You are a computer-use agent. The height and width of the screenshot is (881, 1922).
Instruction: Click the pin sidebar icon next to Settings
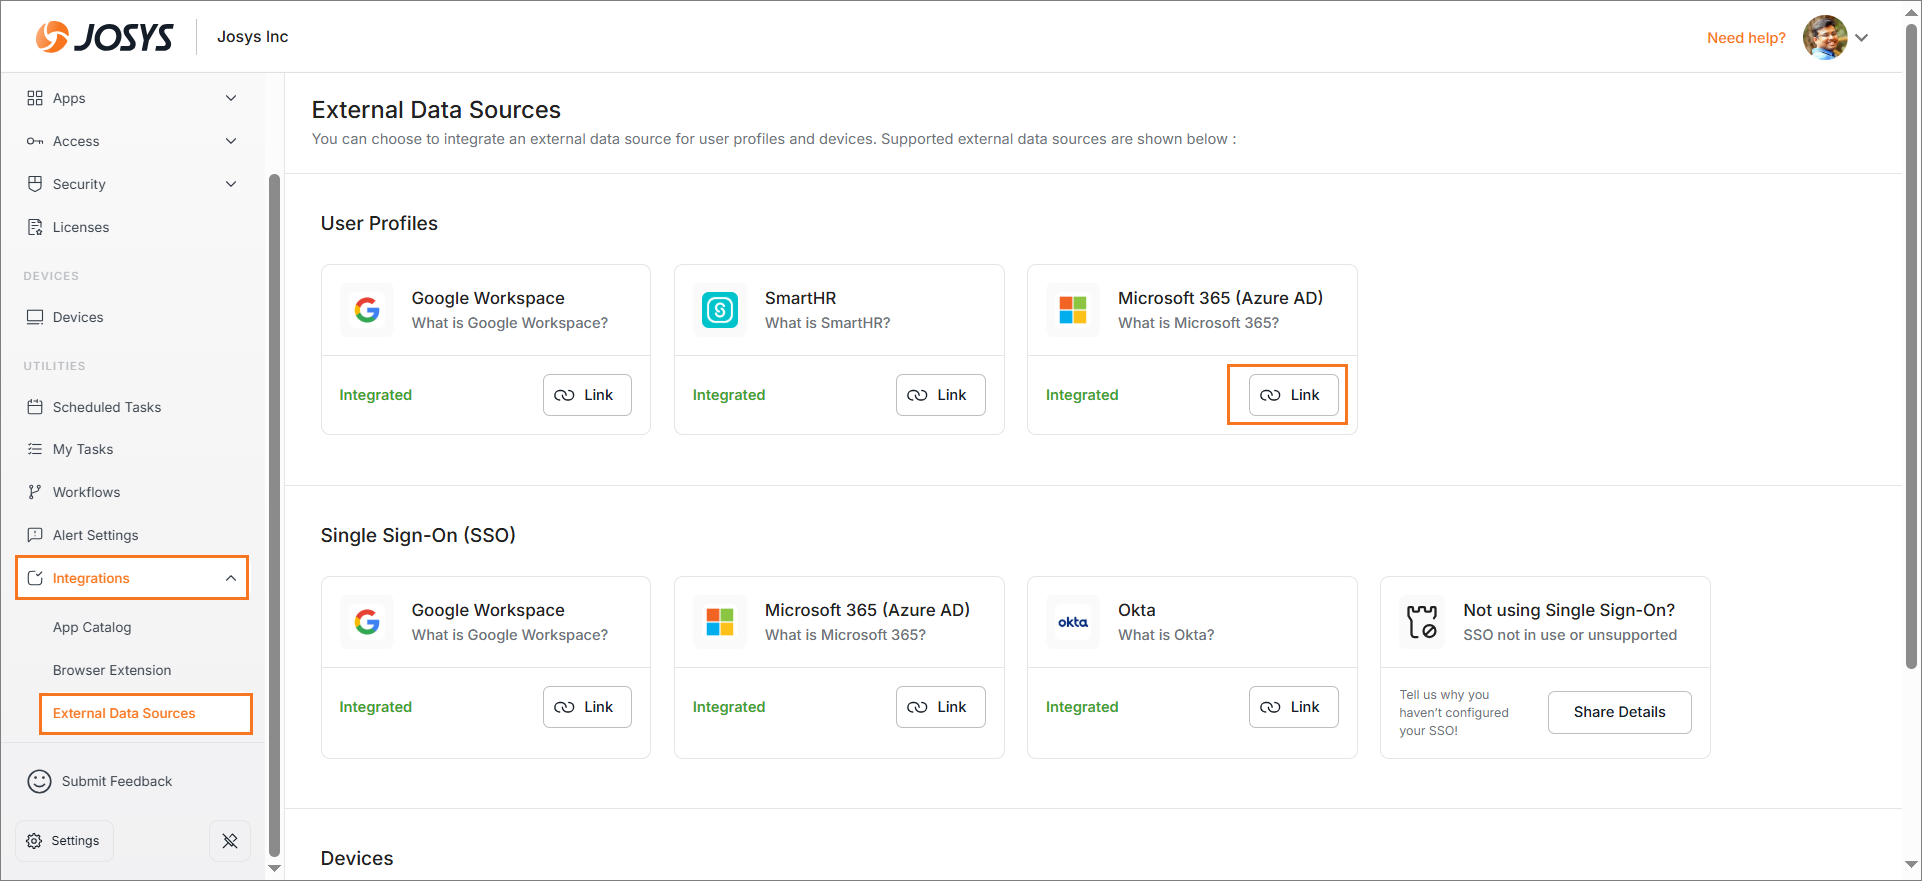(x=230, y=841)
